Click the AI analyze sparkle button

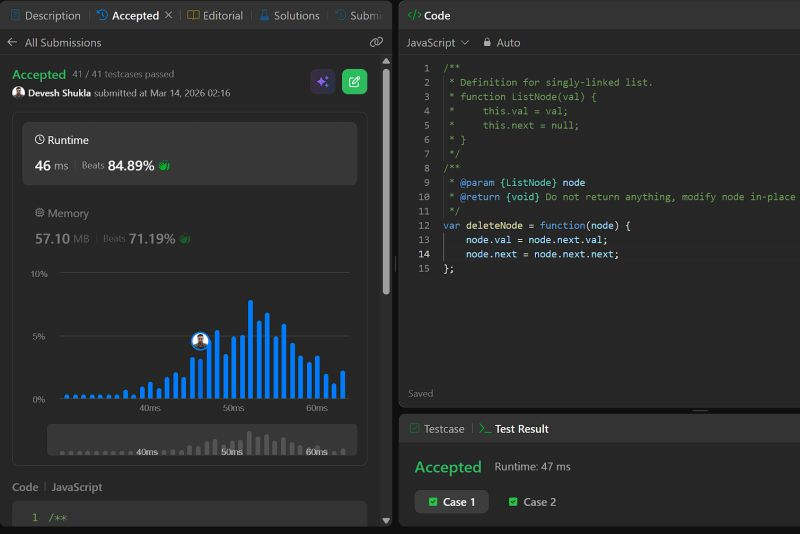click(322, 82)
